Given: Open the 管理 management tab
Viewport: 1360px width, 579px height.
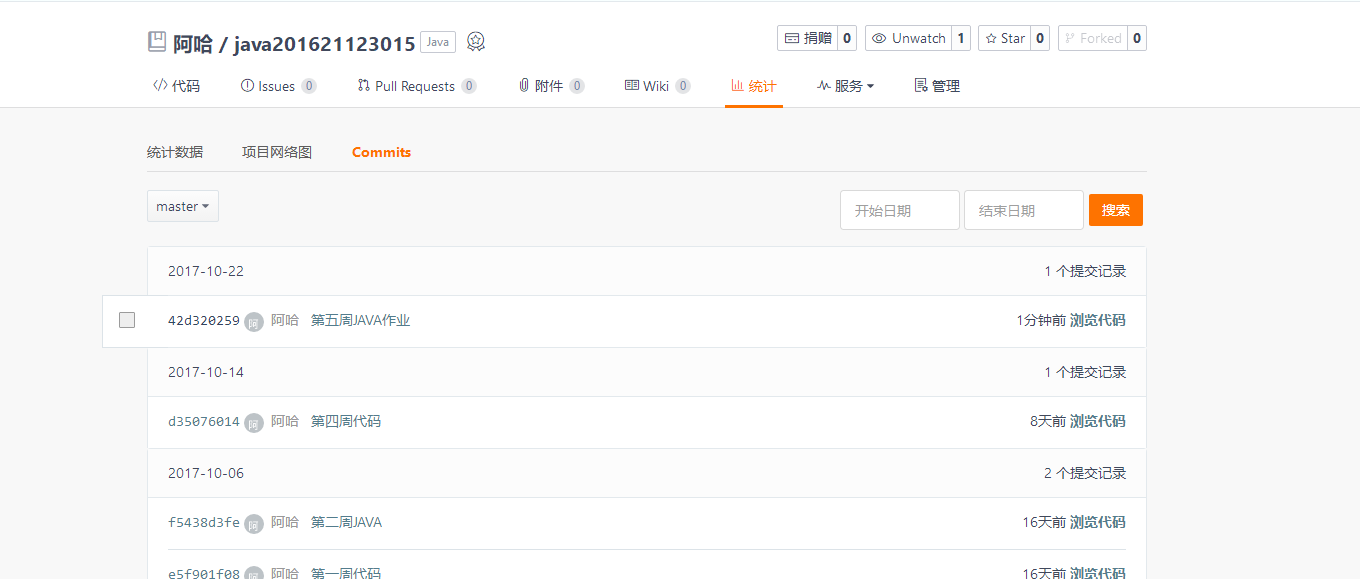Looking at the screenshot, I should (x=937, y=86).
